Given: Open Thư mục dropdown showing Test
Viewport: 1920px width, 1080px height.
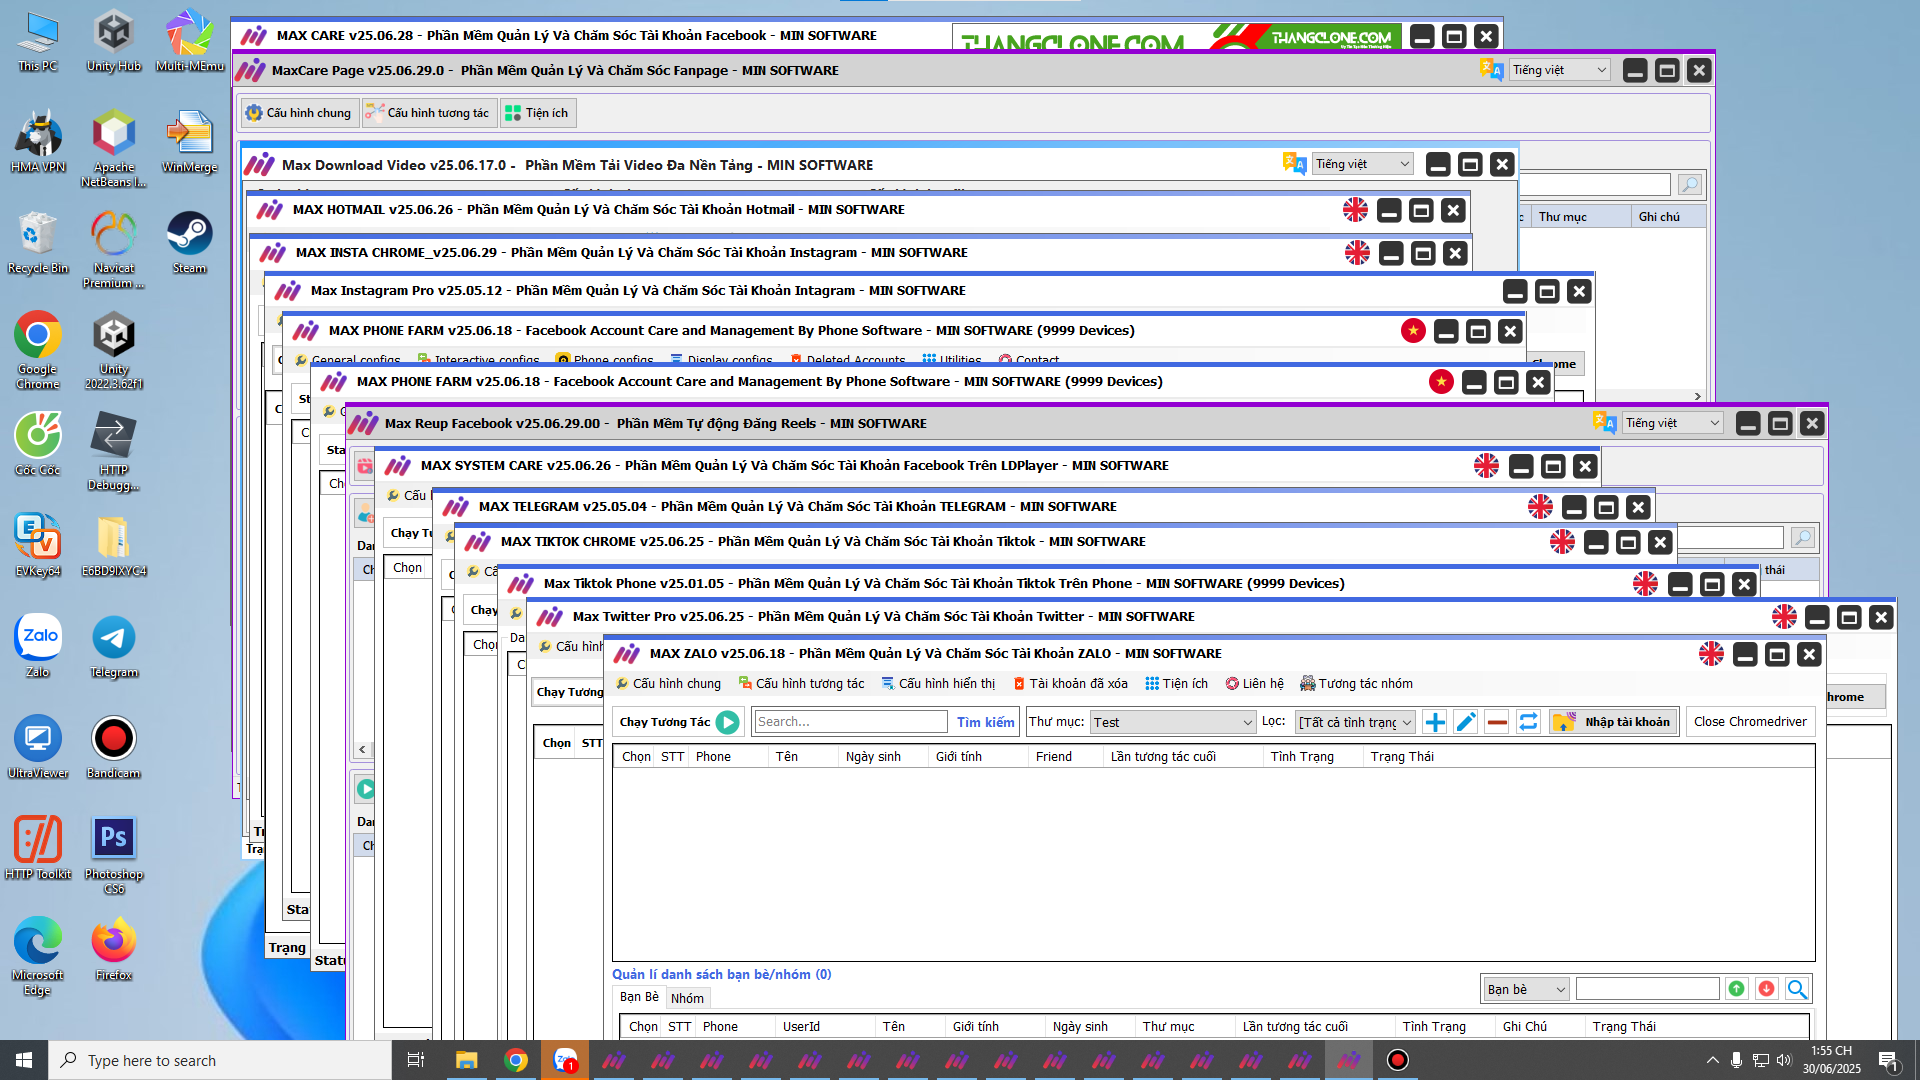Looking at the screenshot, I should coord(1173,722).
